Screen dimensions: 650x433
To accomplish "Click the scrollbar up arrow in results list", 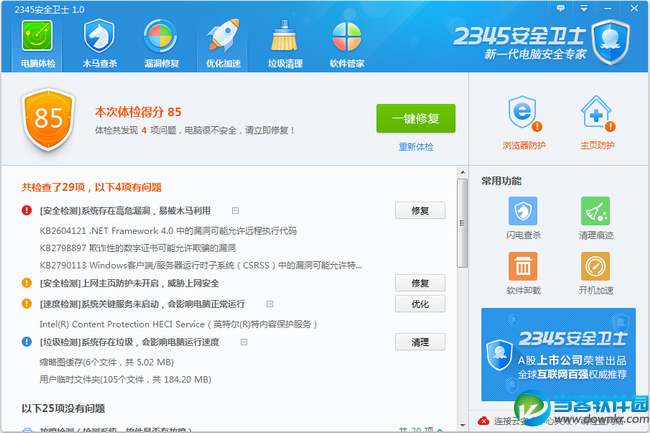I will point(463,172).
